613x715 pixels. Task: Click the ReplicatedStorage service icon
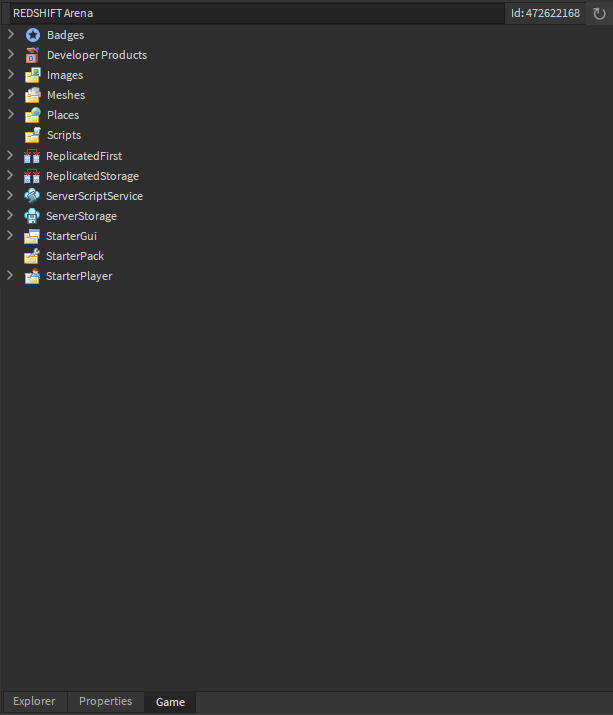[32, 176]
